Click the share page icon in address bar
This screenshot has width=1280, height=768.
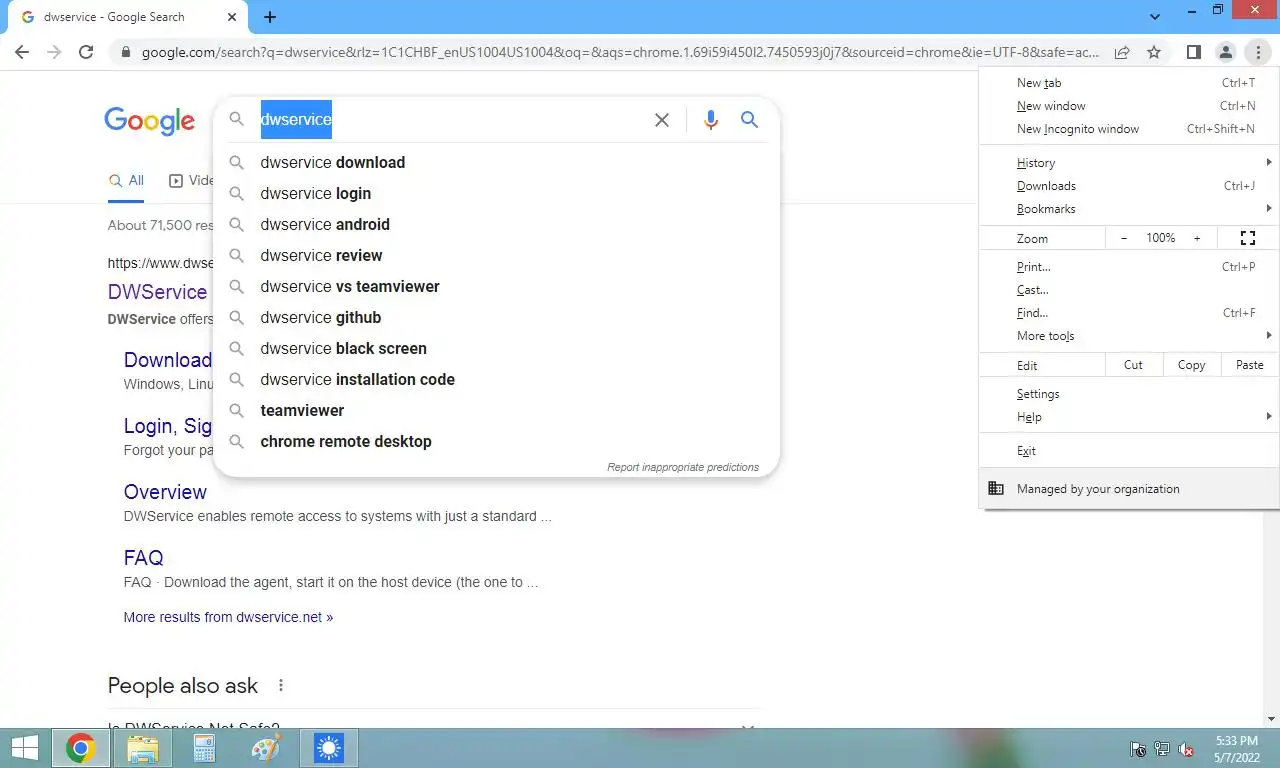point(1122,52)
